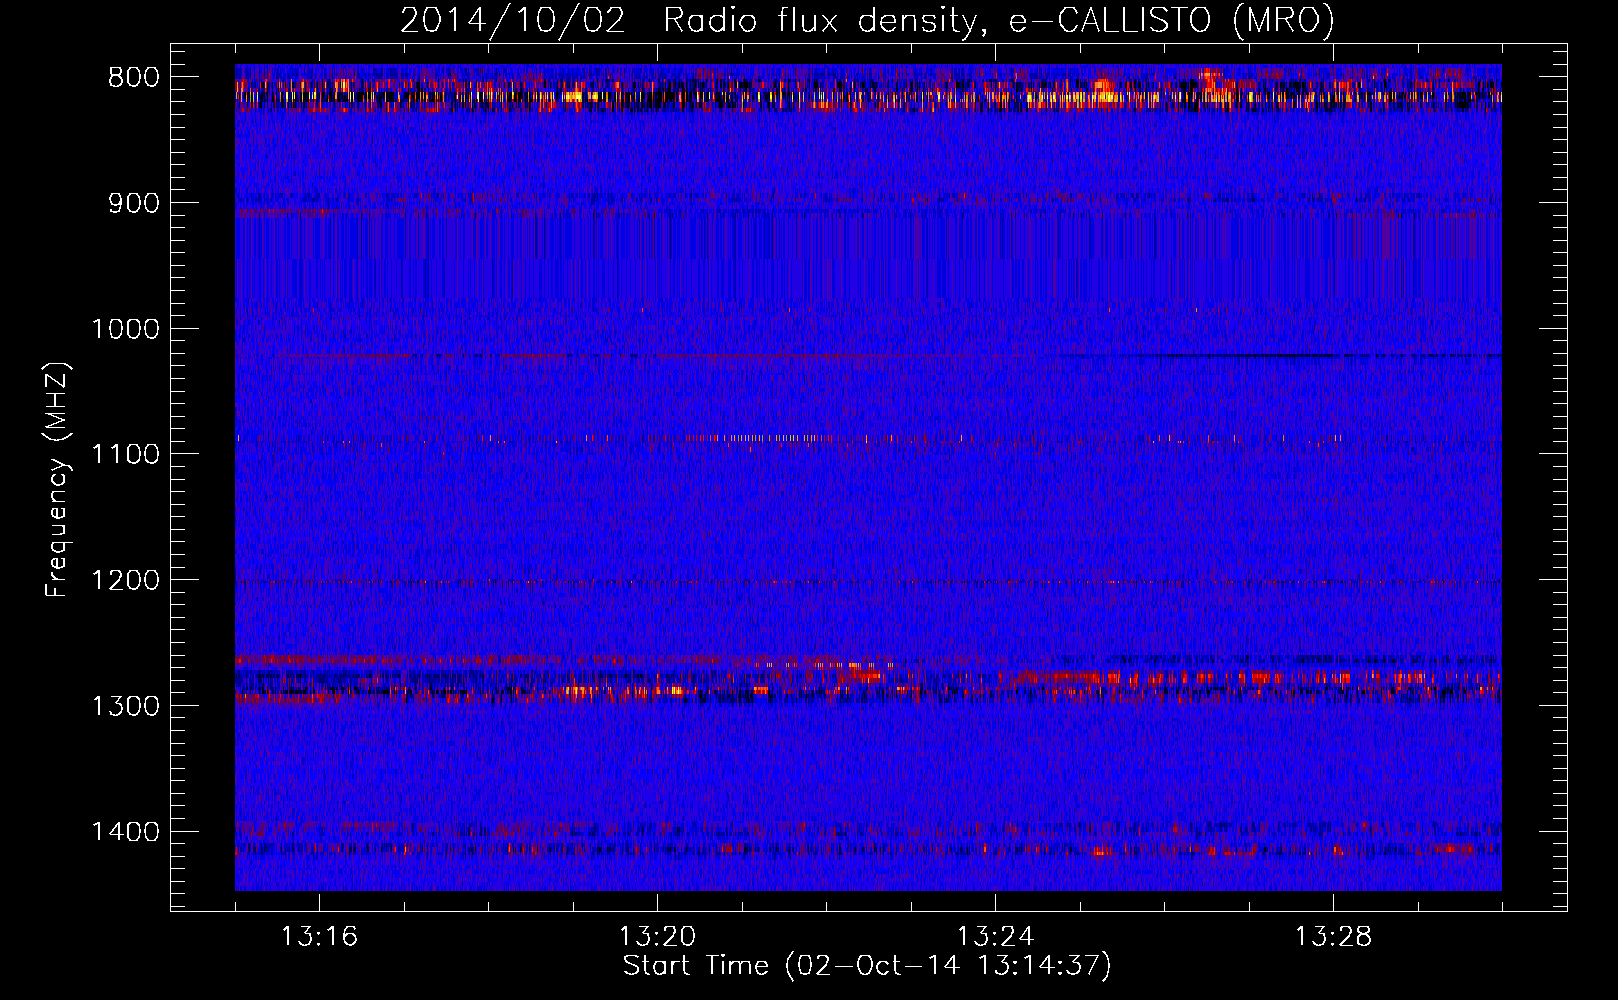Select the 900 frequency axis label
1618x1000 pixels.
click(x=134, y=204)
